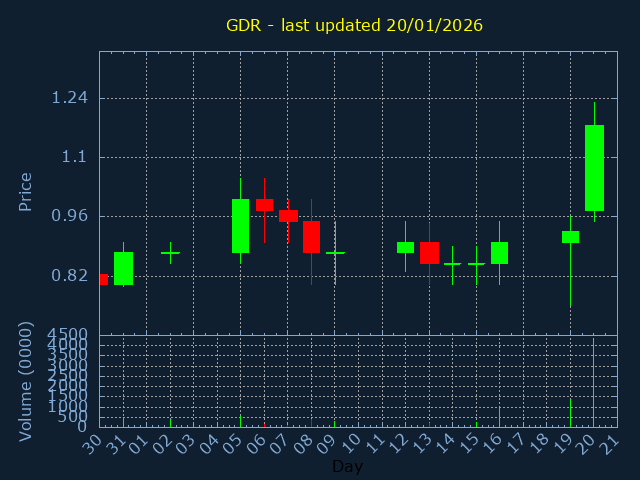Click the green candlestick on day 31
Screen dimensions: 640x480
(x=123, y=268)
